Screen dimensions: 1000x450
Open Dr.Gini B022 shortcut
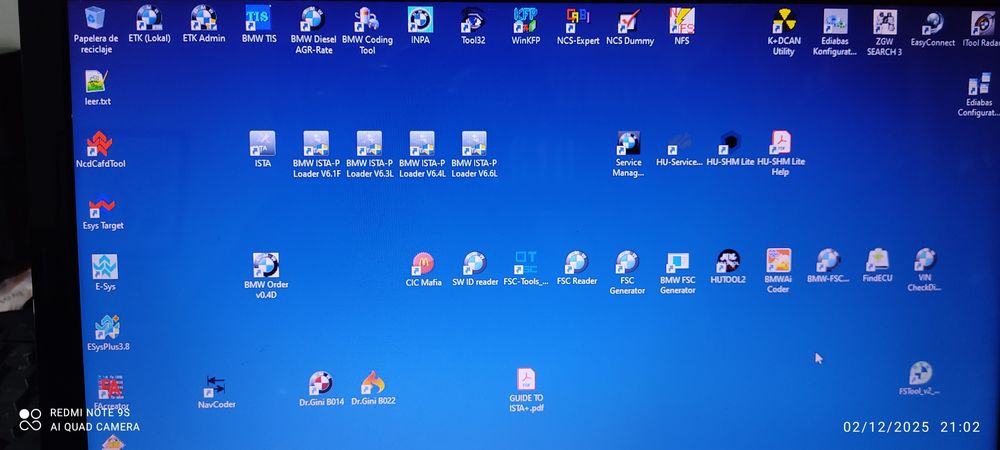pyautogui.click(x=374, y=389)
